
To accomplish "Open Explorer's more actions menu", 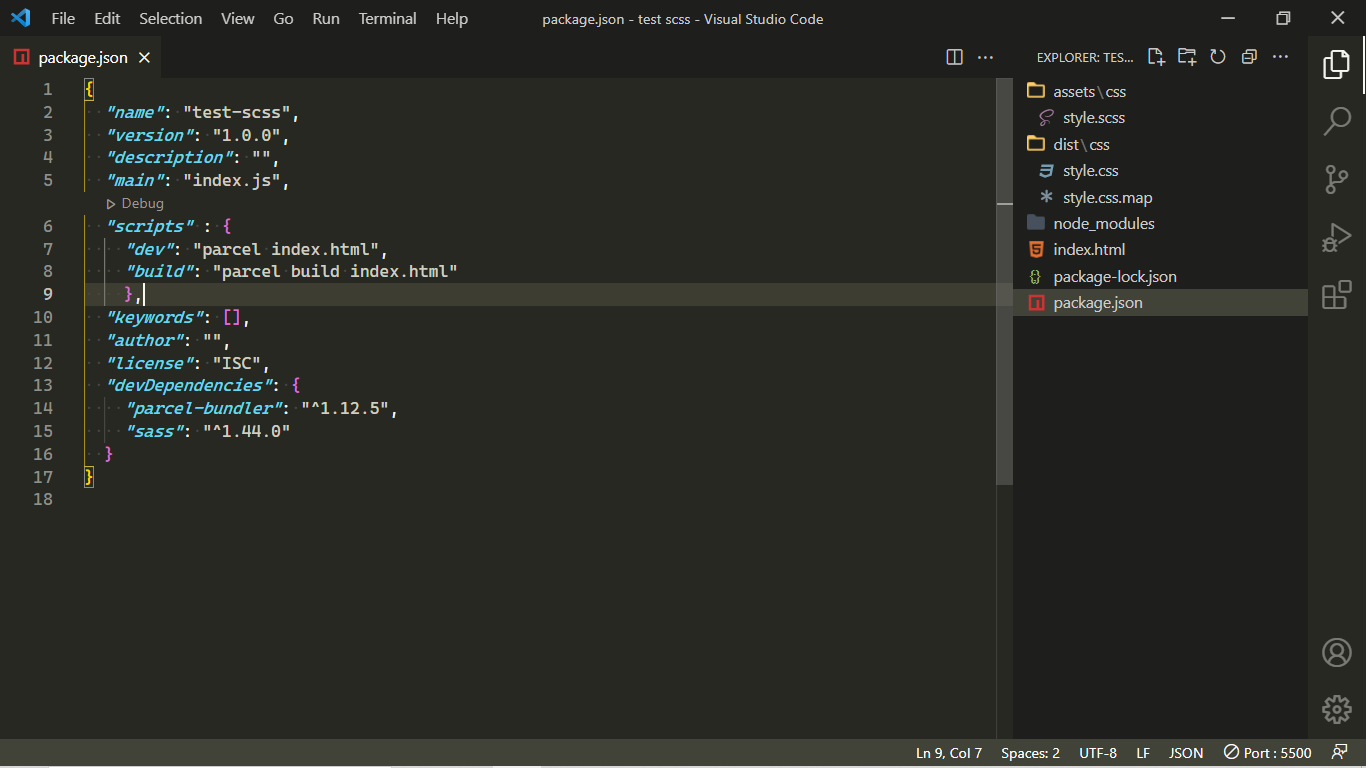I will [x=1280, y=57].
